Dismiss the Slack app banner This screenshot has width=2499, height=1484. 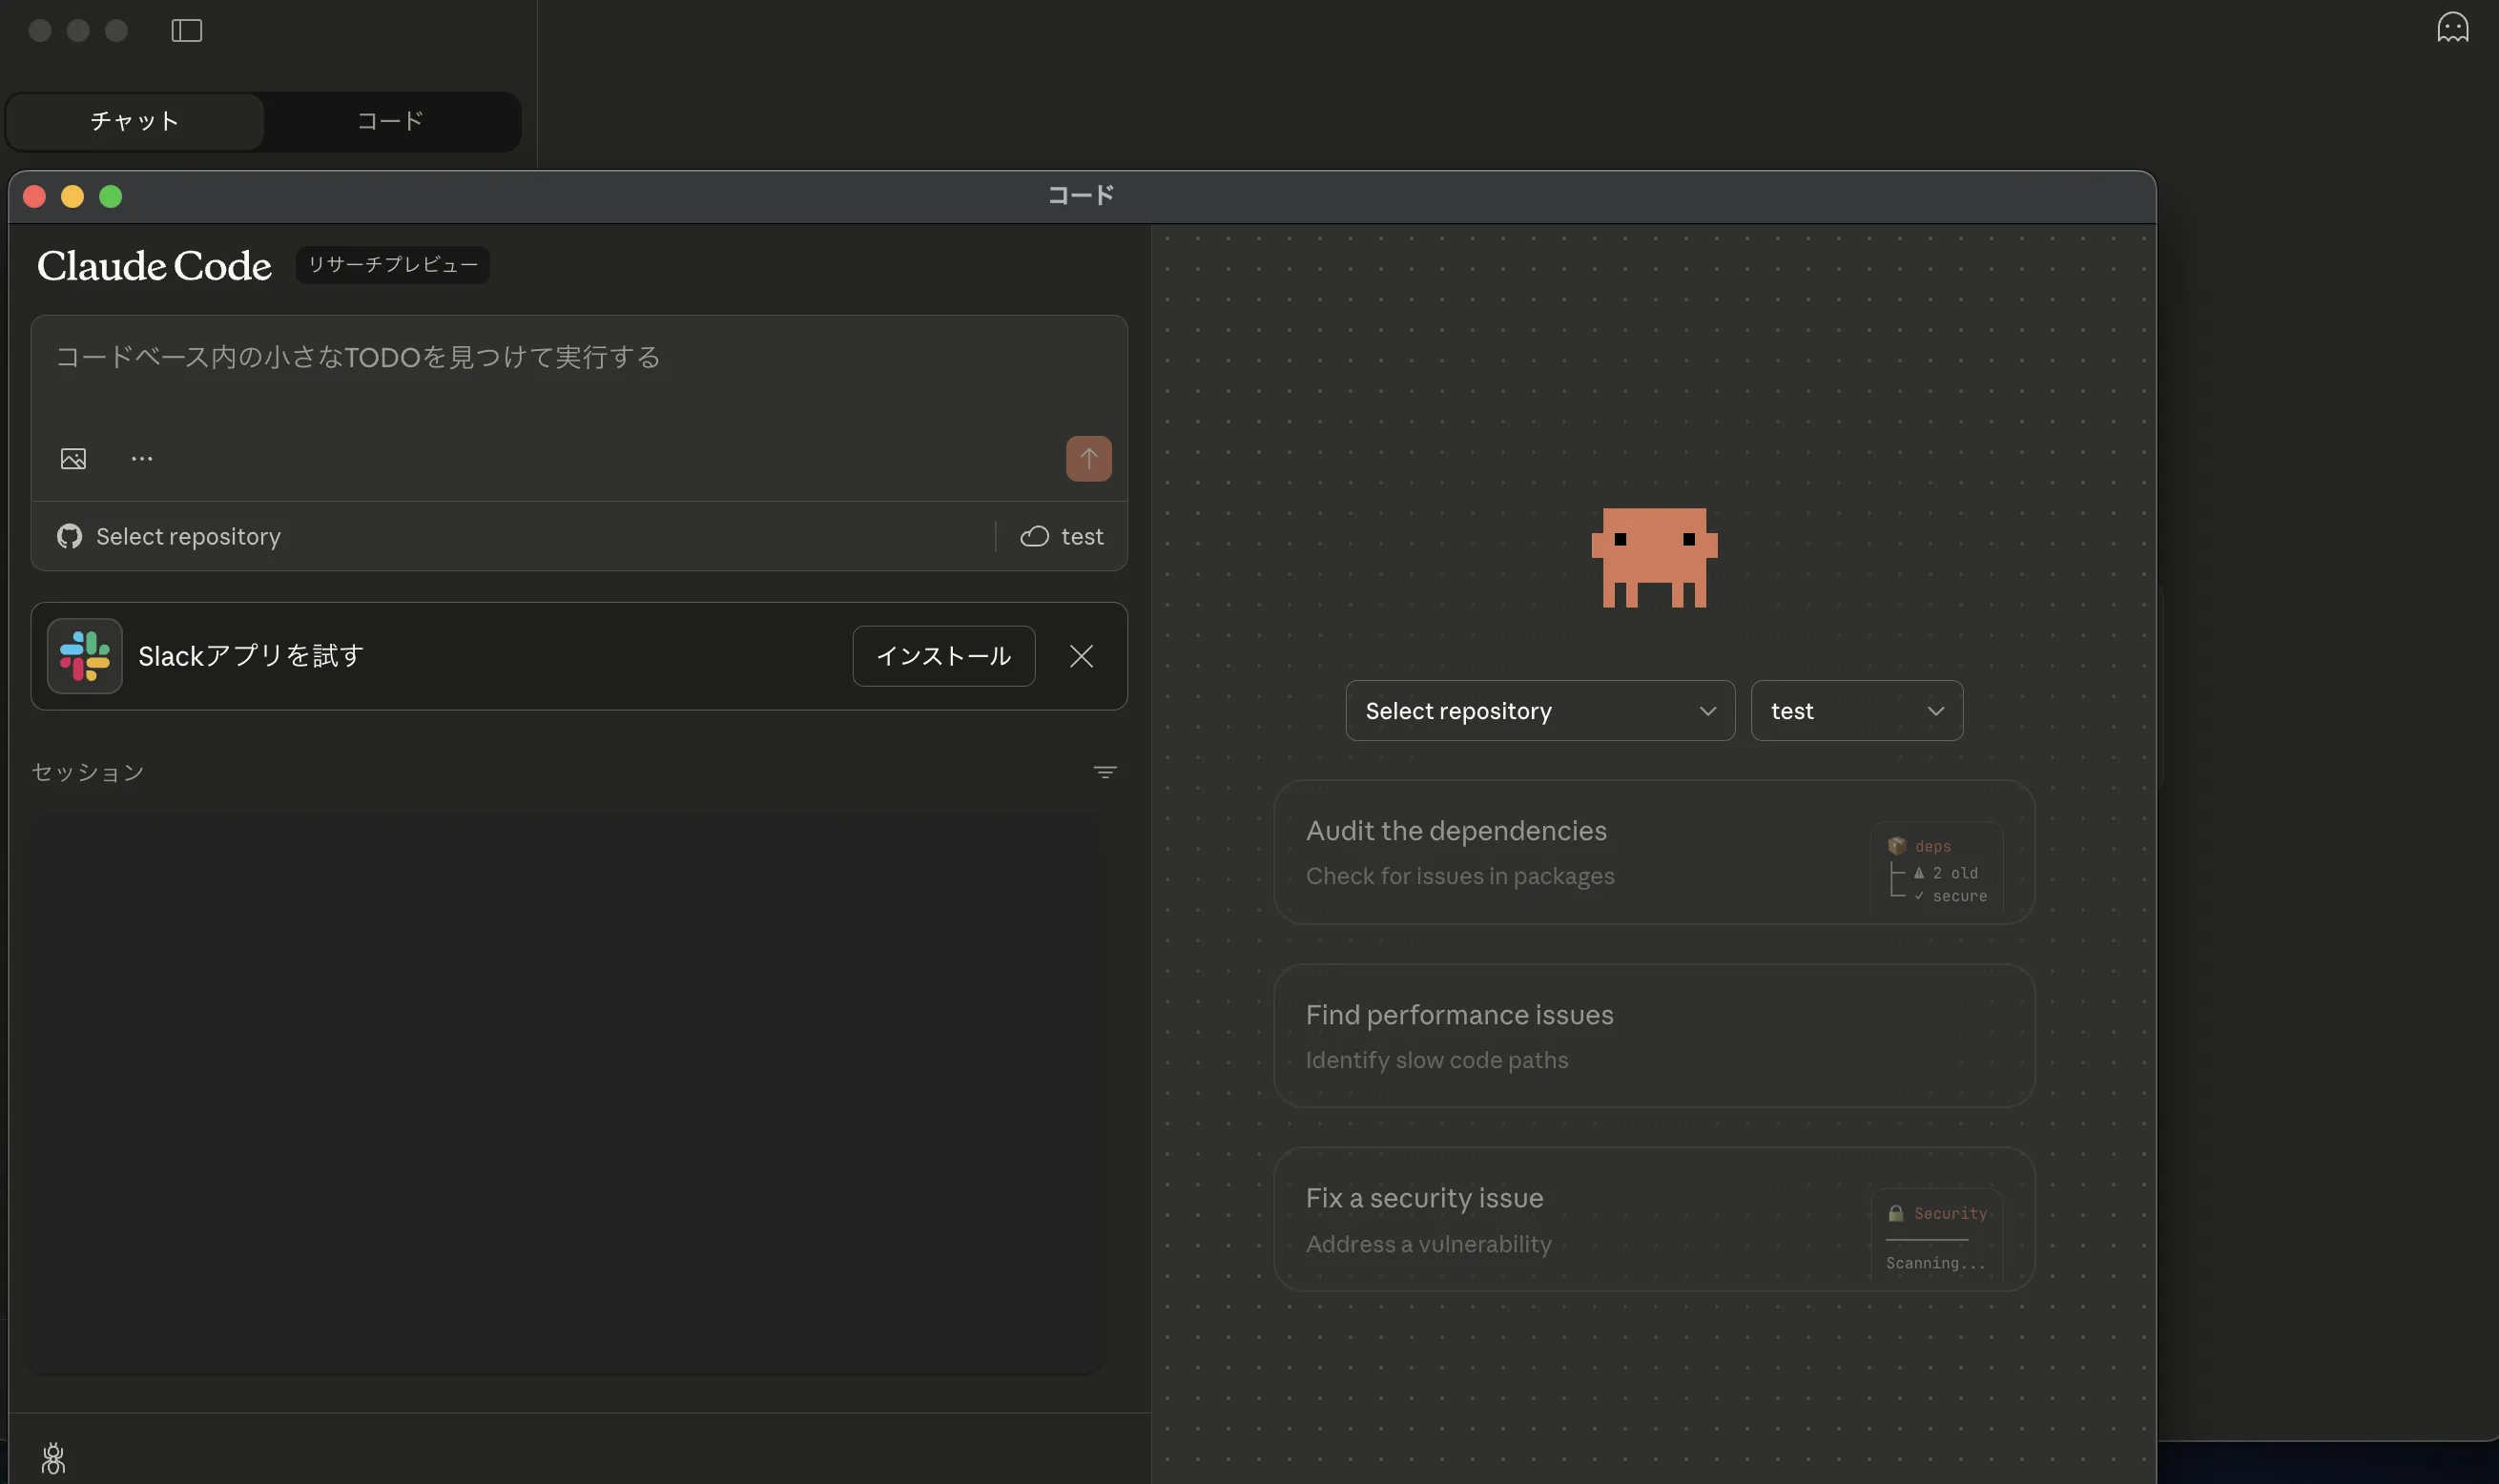[1081, 656]
